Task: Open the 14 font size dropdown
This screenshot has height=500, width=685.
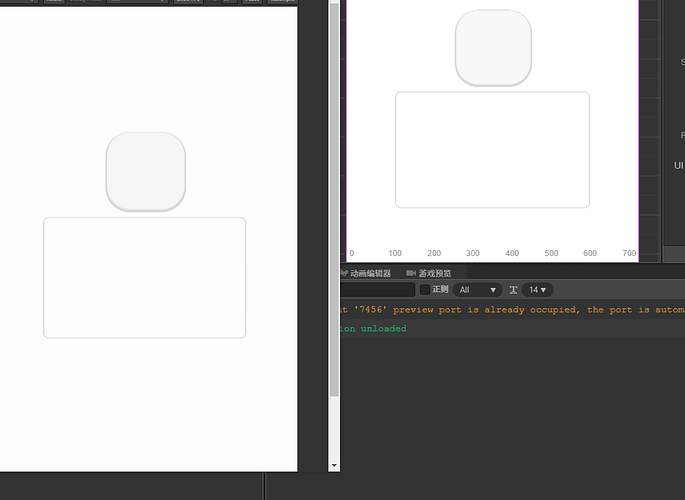Action: 537,290
